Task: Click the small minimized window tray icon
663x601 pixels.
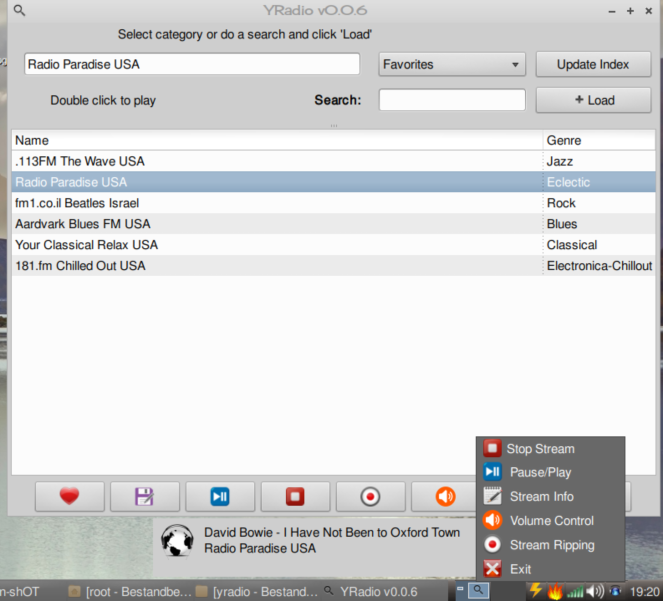Action: tap(460, 588)
